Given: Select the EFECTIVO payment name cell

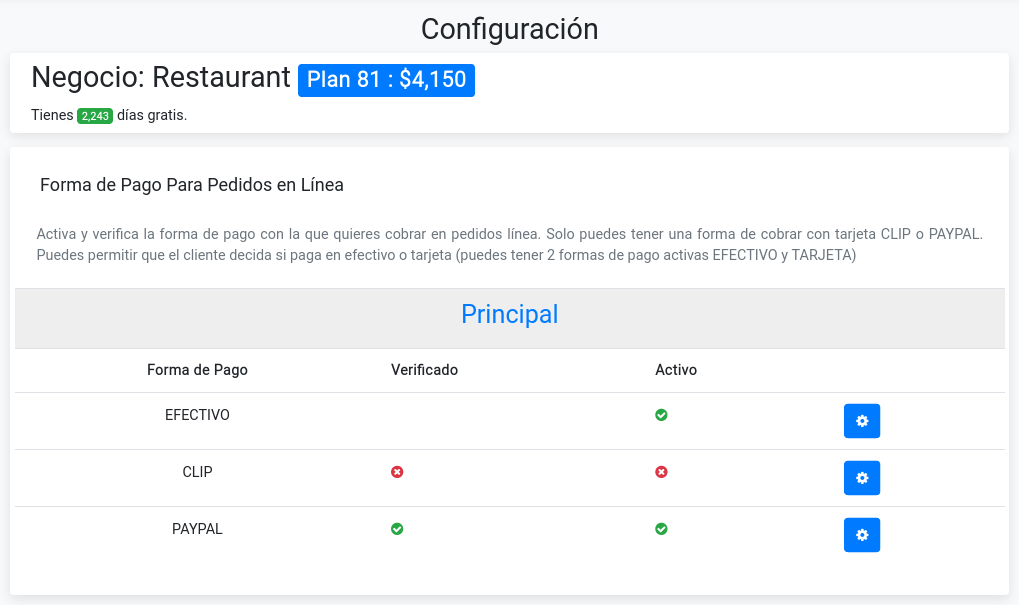Looking at the screenshot, I should tap(197, 415).
